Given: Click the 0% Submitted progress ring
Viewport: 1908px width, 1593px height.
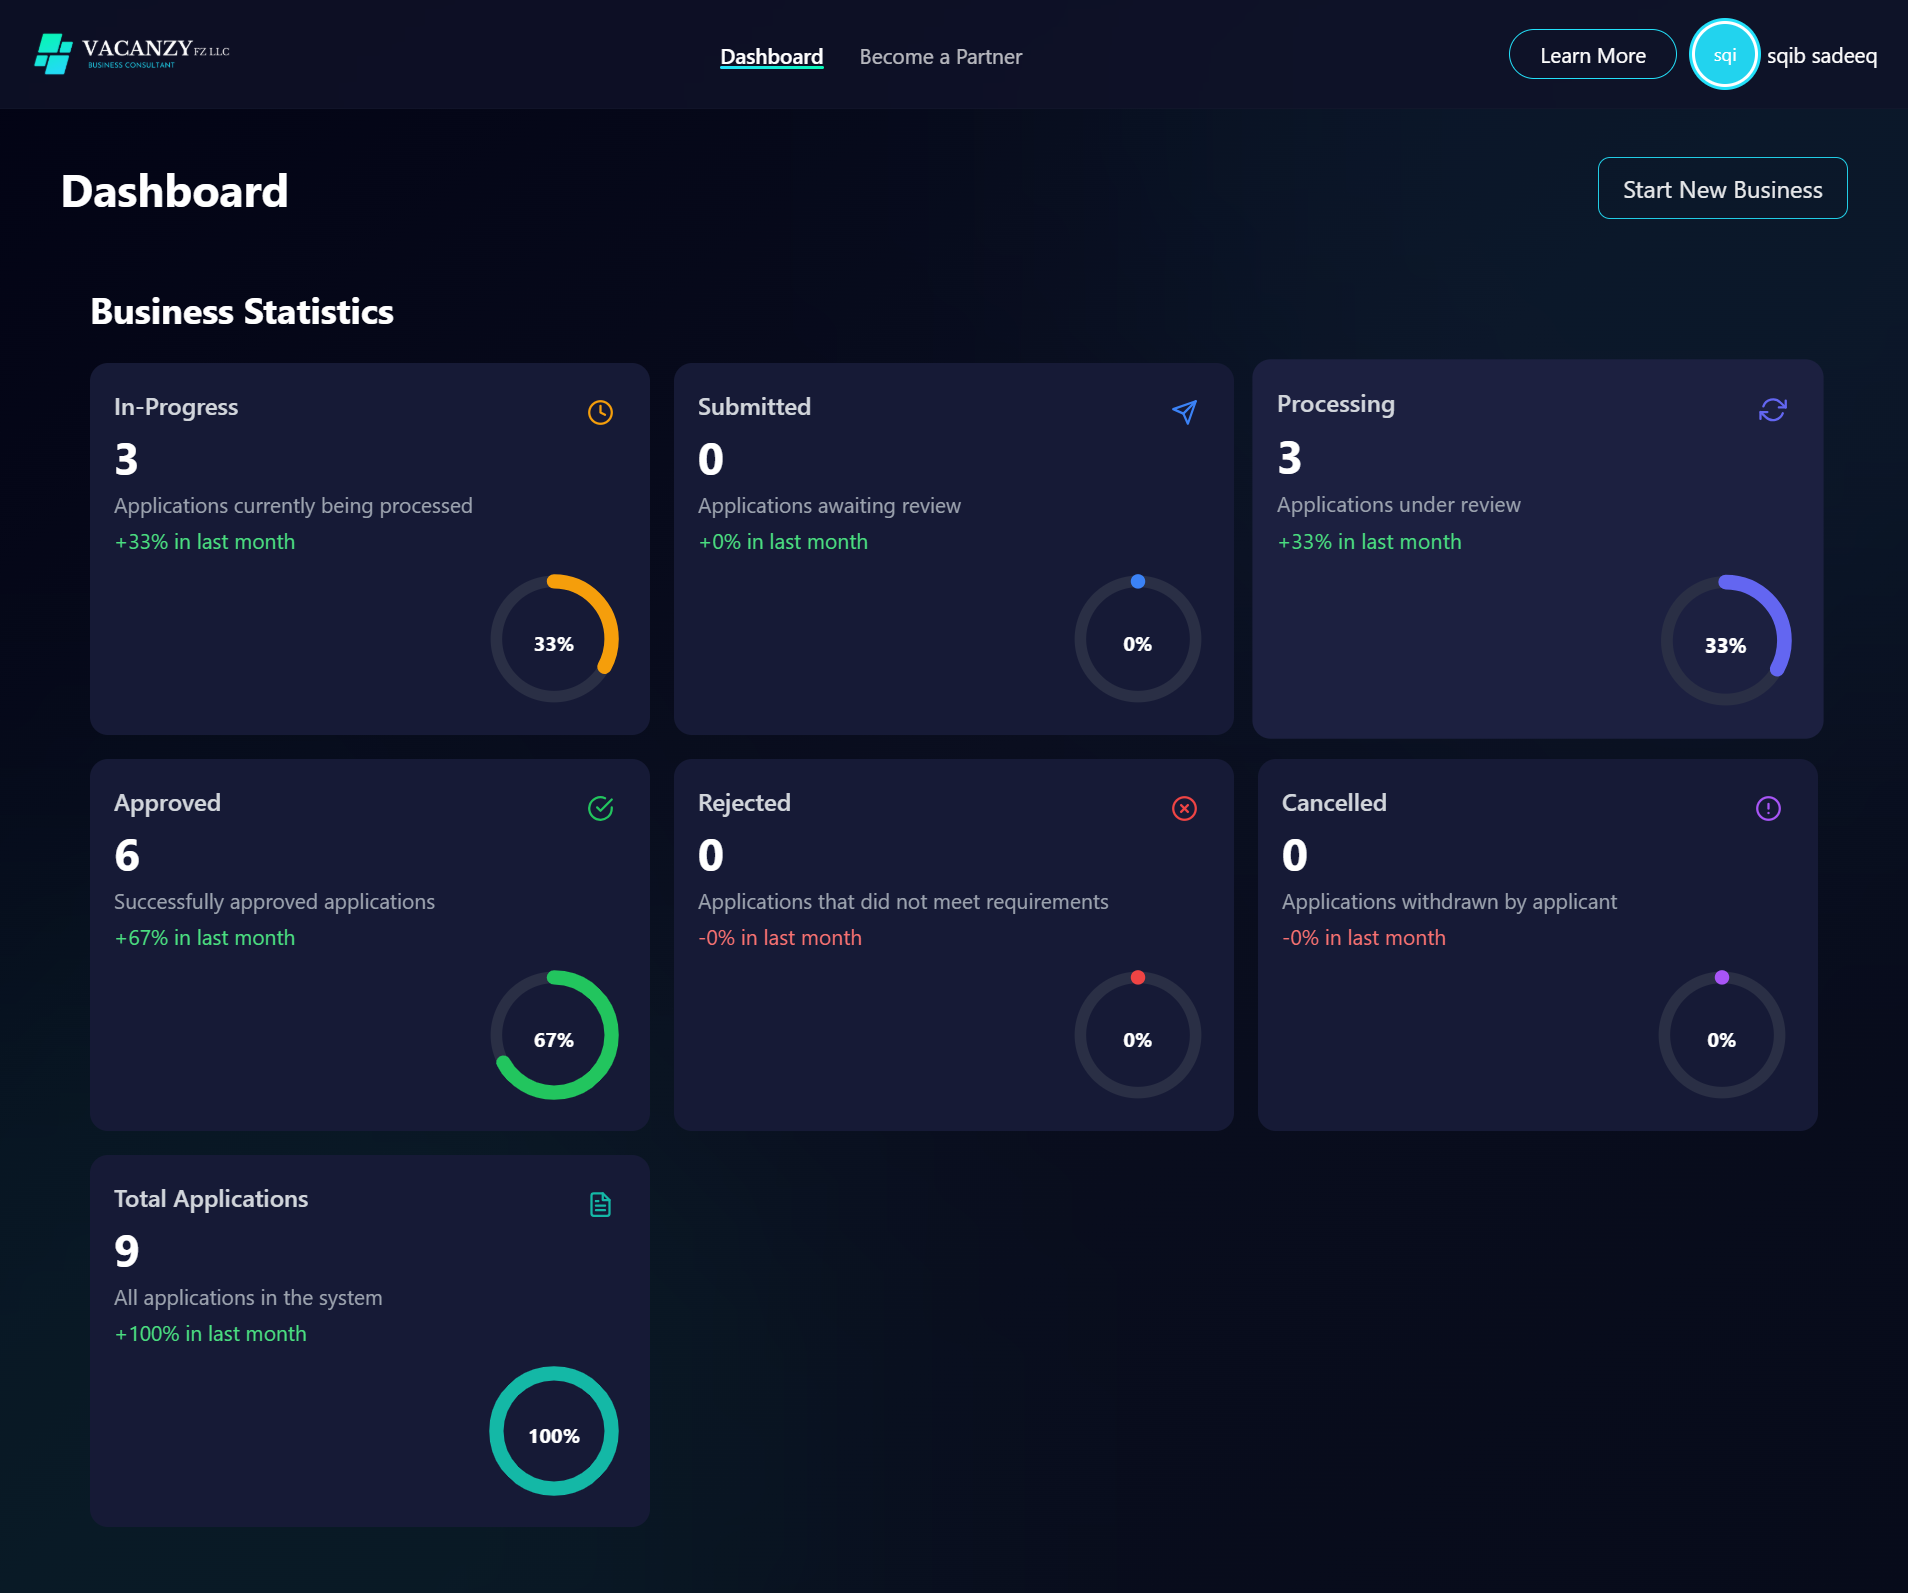Looking at the screenshot, I should coord(1137,639).
